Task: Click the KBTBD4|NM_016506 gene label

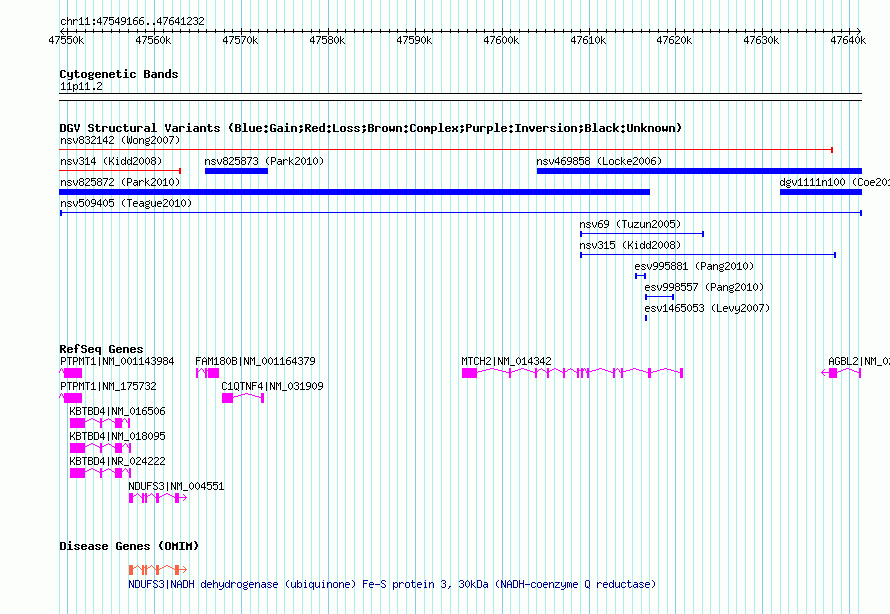Action: (x=117, y=411)
